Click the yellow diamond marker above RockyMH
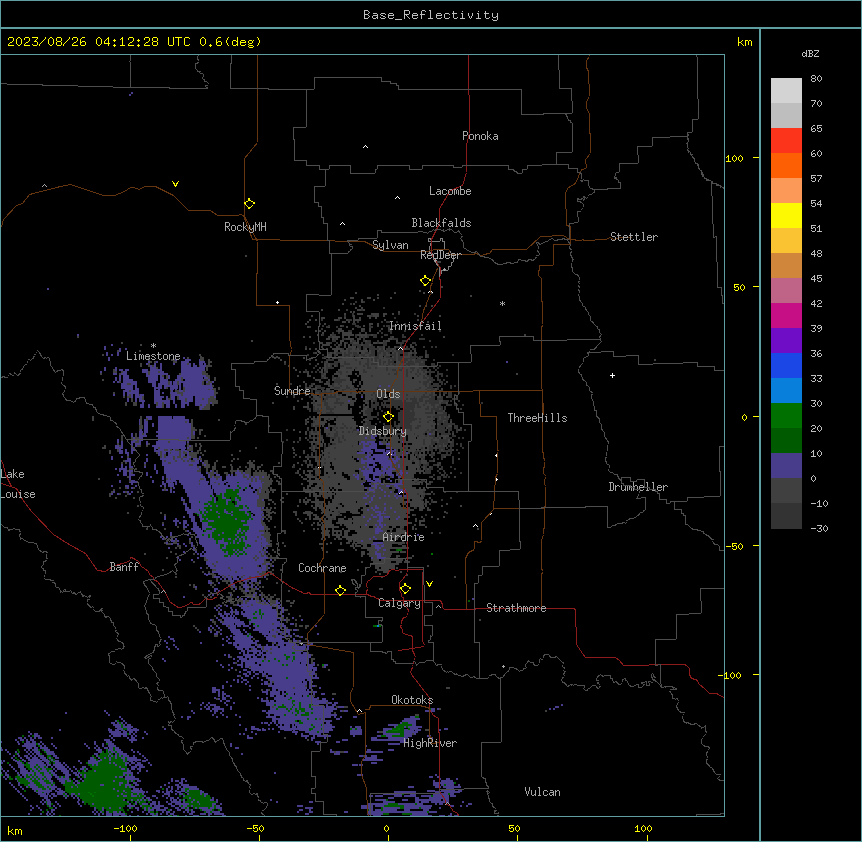The image size is (862, 842). [x=249, y=204]
